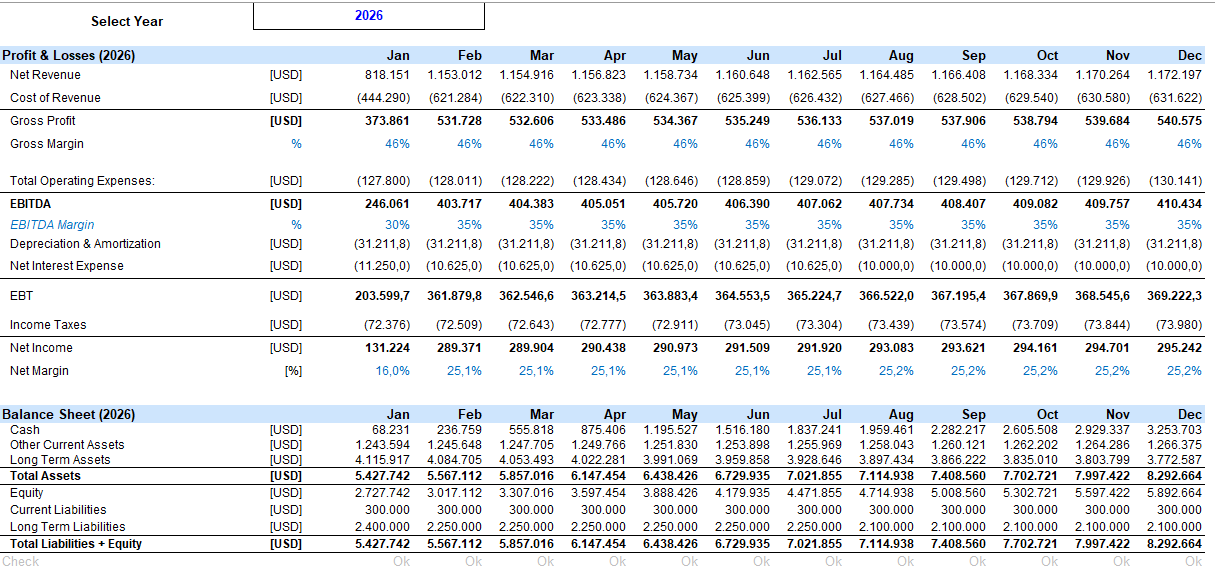This screenshot has height=574, width=1215.
Task: Select the EBITDA Margin row label
Action: tap(52, 225)
